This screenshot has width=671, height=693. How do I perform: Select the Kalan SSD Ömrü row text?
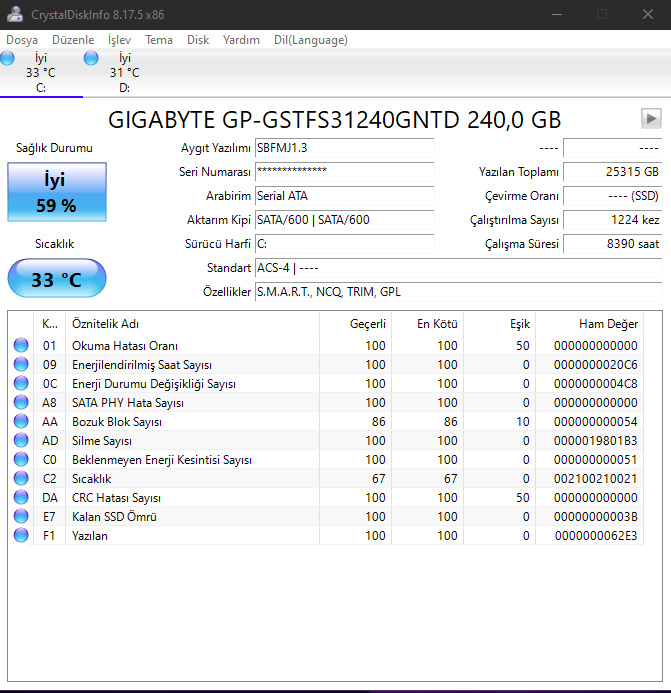[114, 517]
